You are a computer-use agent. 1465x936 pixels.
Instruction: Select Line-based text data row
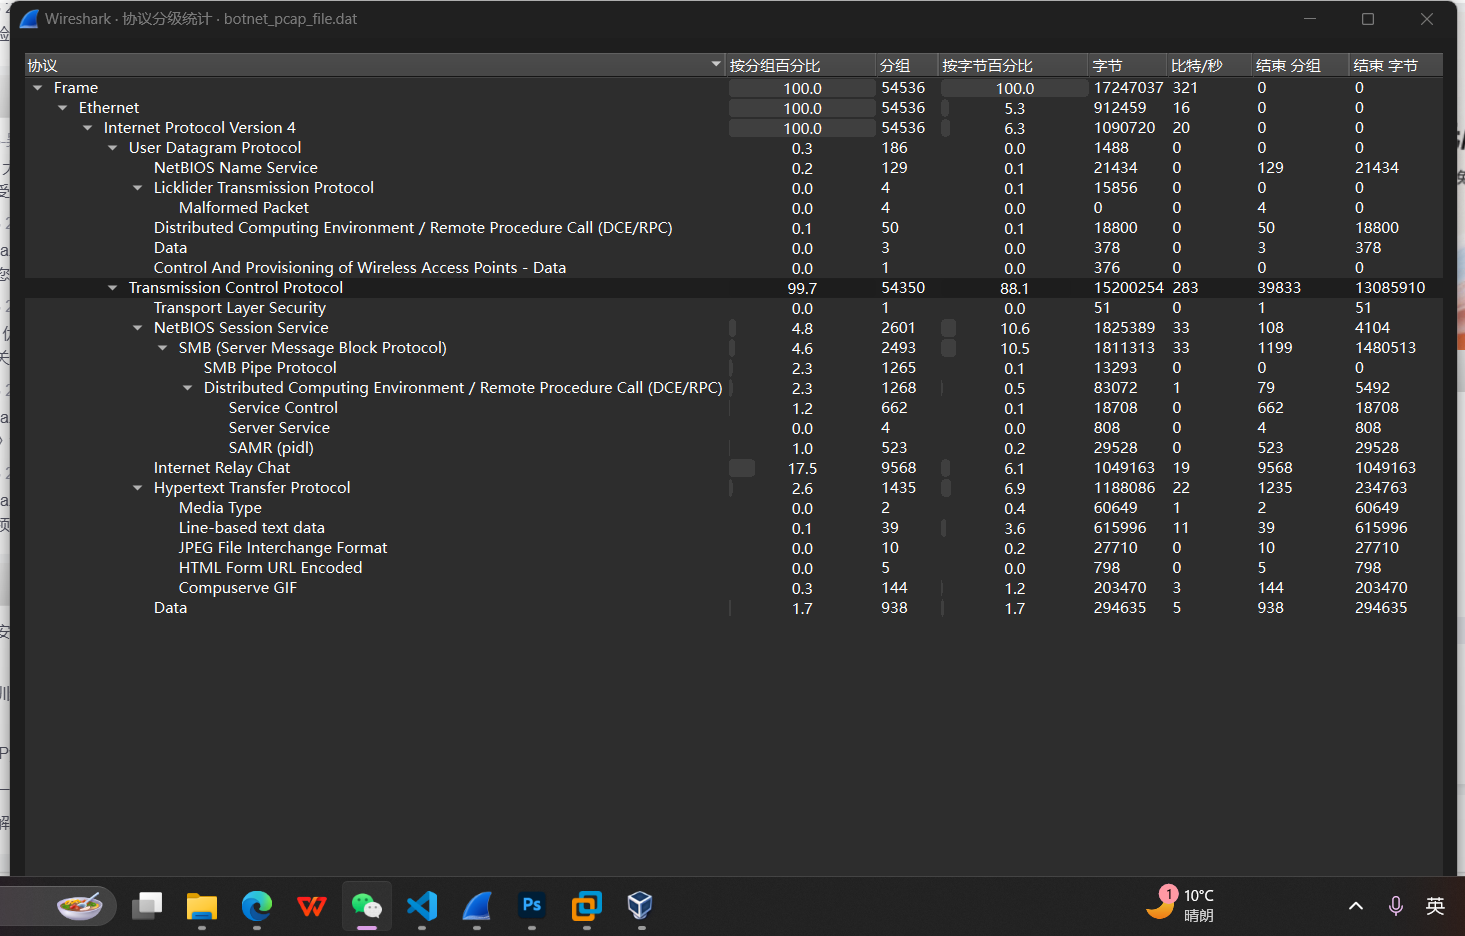coord(734,528)
